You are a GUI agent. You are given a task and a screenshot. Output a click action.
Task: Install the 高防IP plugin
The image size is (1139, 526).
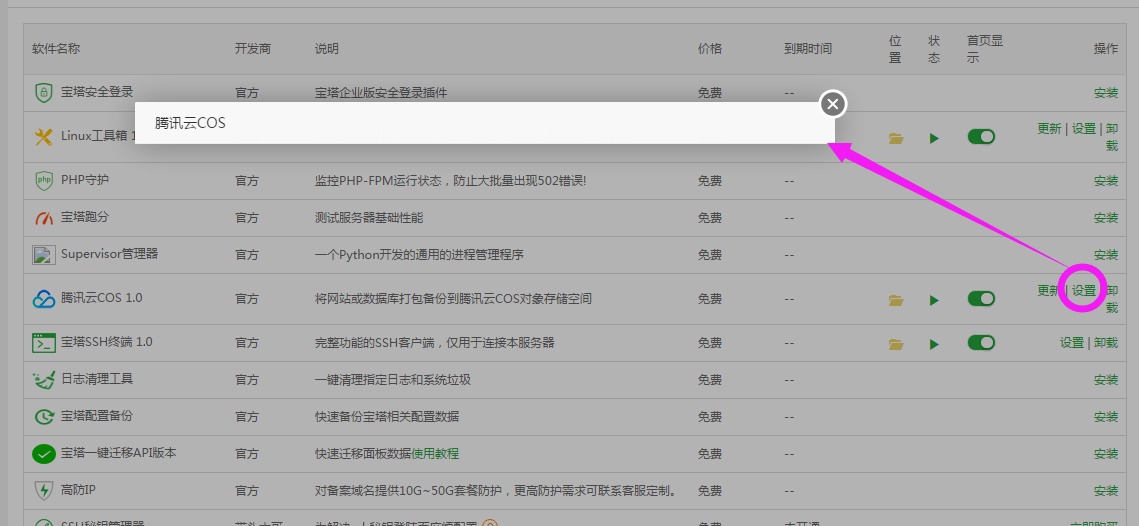click(1106, 490)
